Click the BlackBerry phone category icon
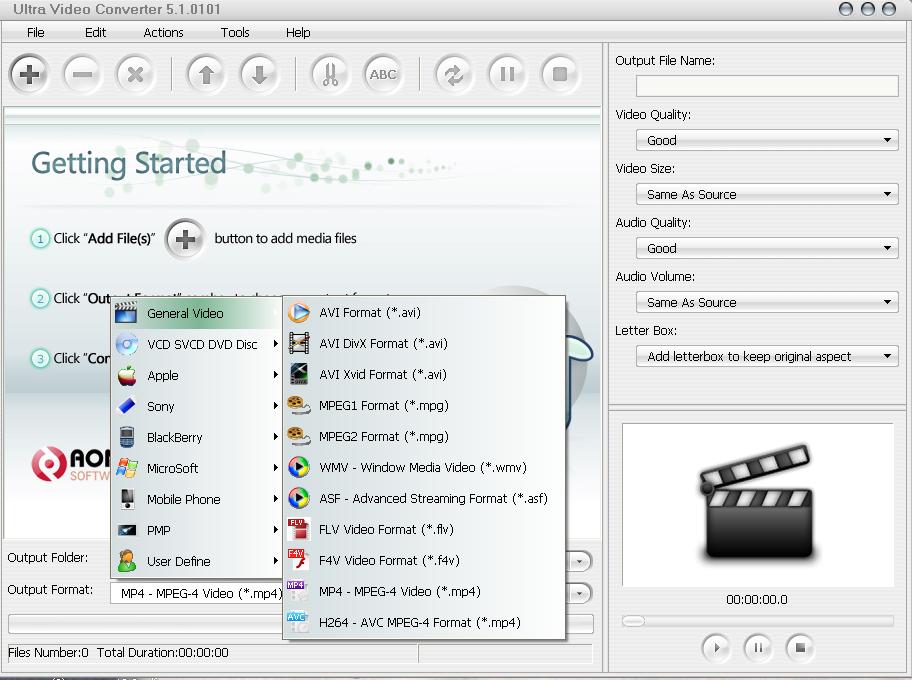 (126, 437)
